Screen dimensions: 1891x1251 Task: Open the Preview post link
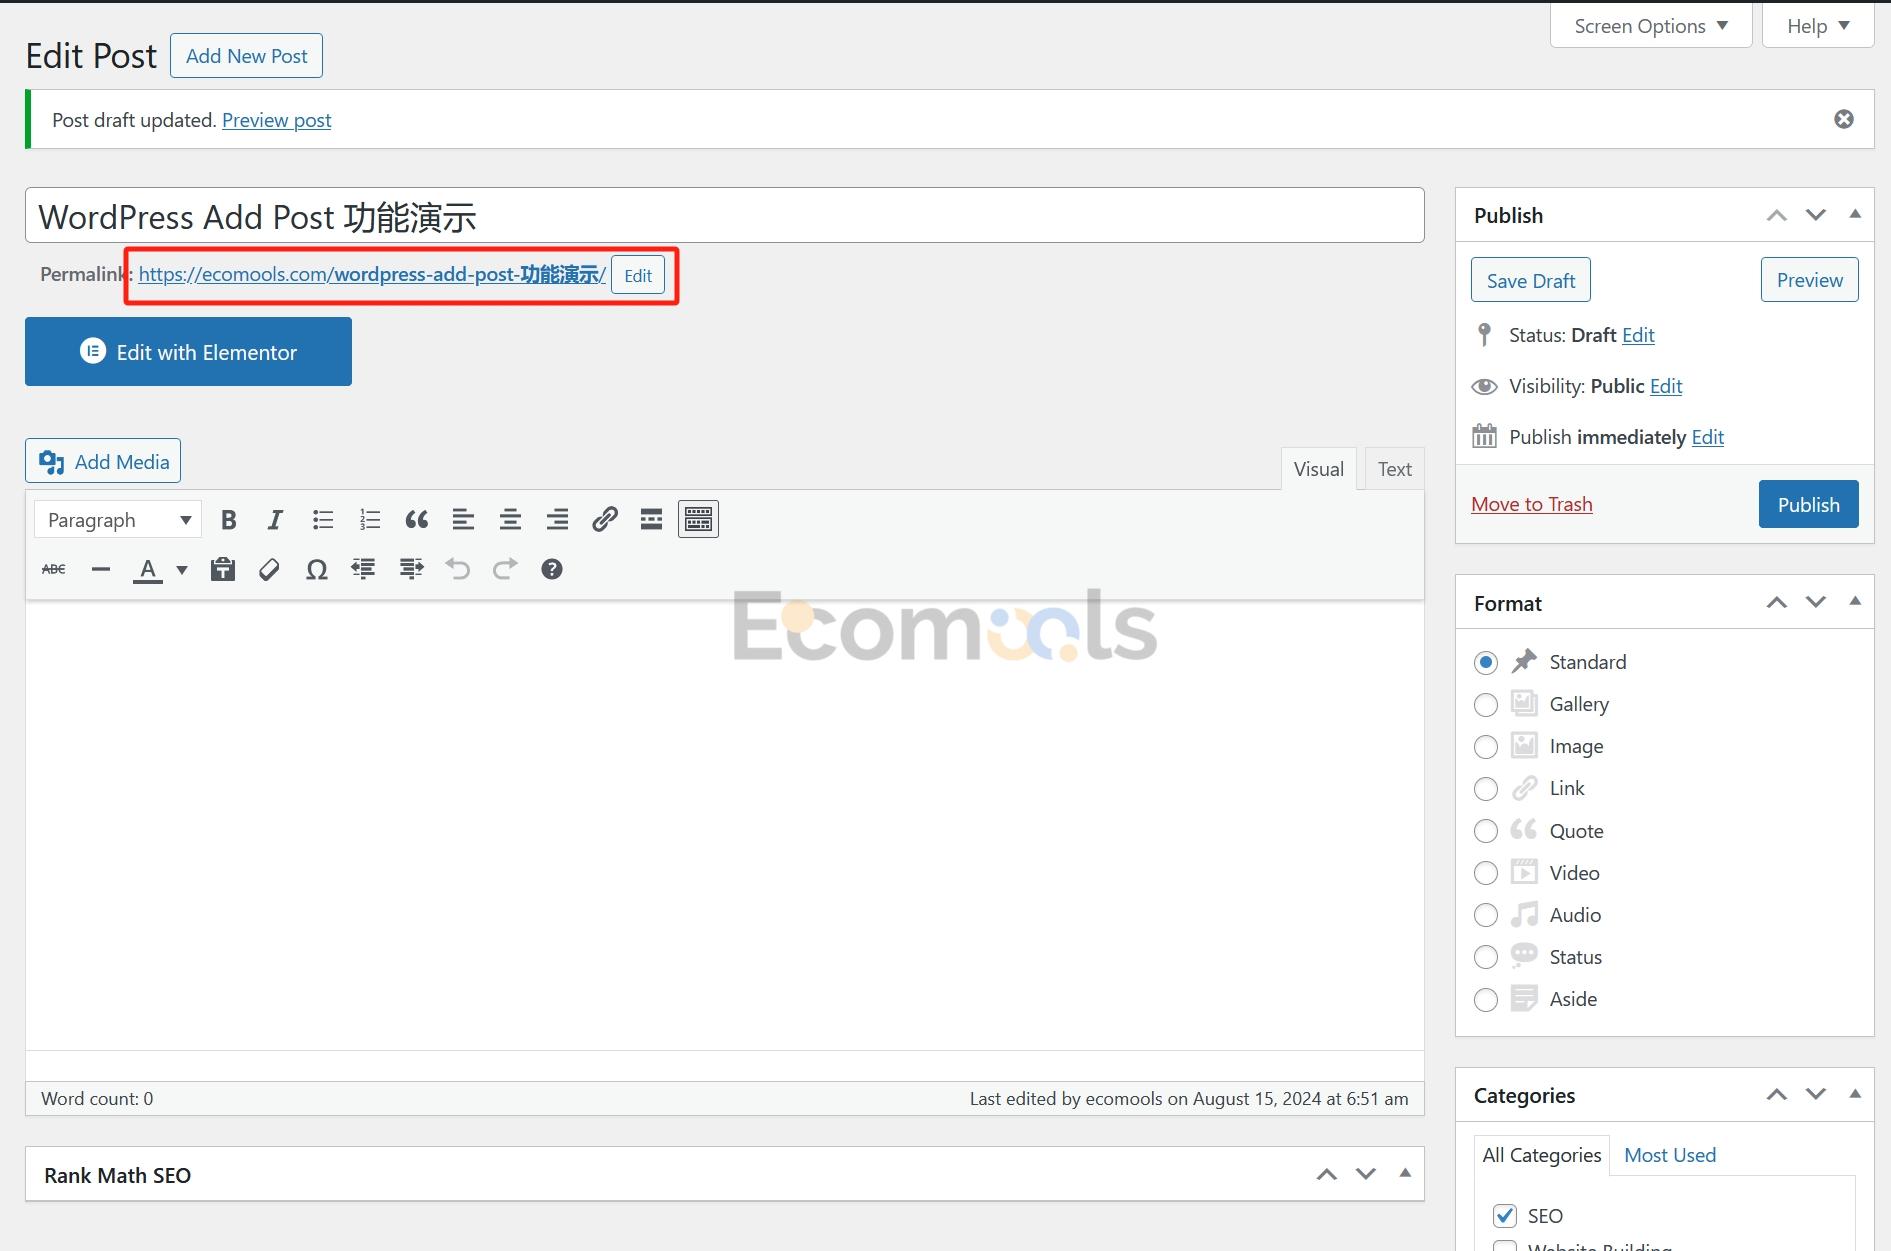(276, 120)
